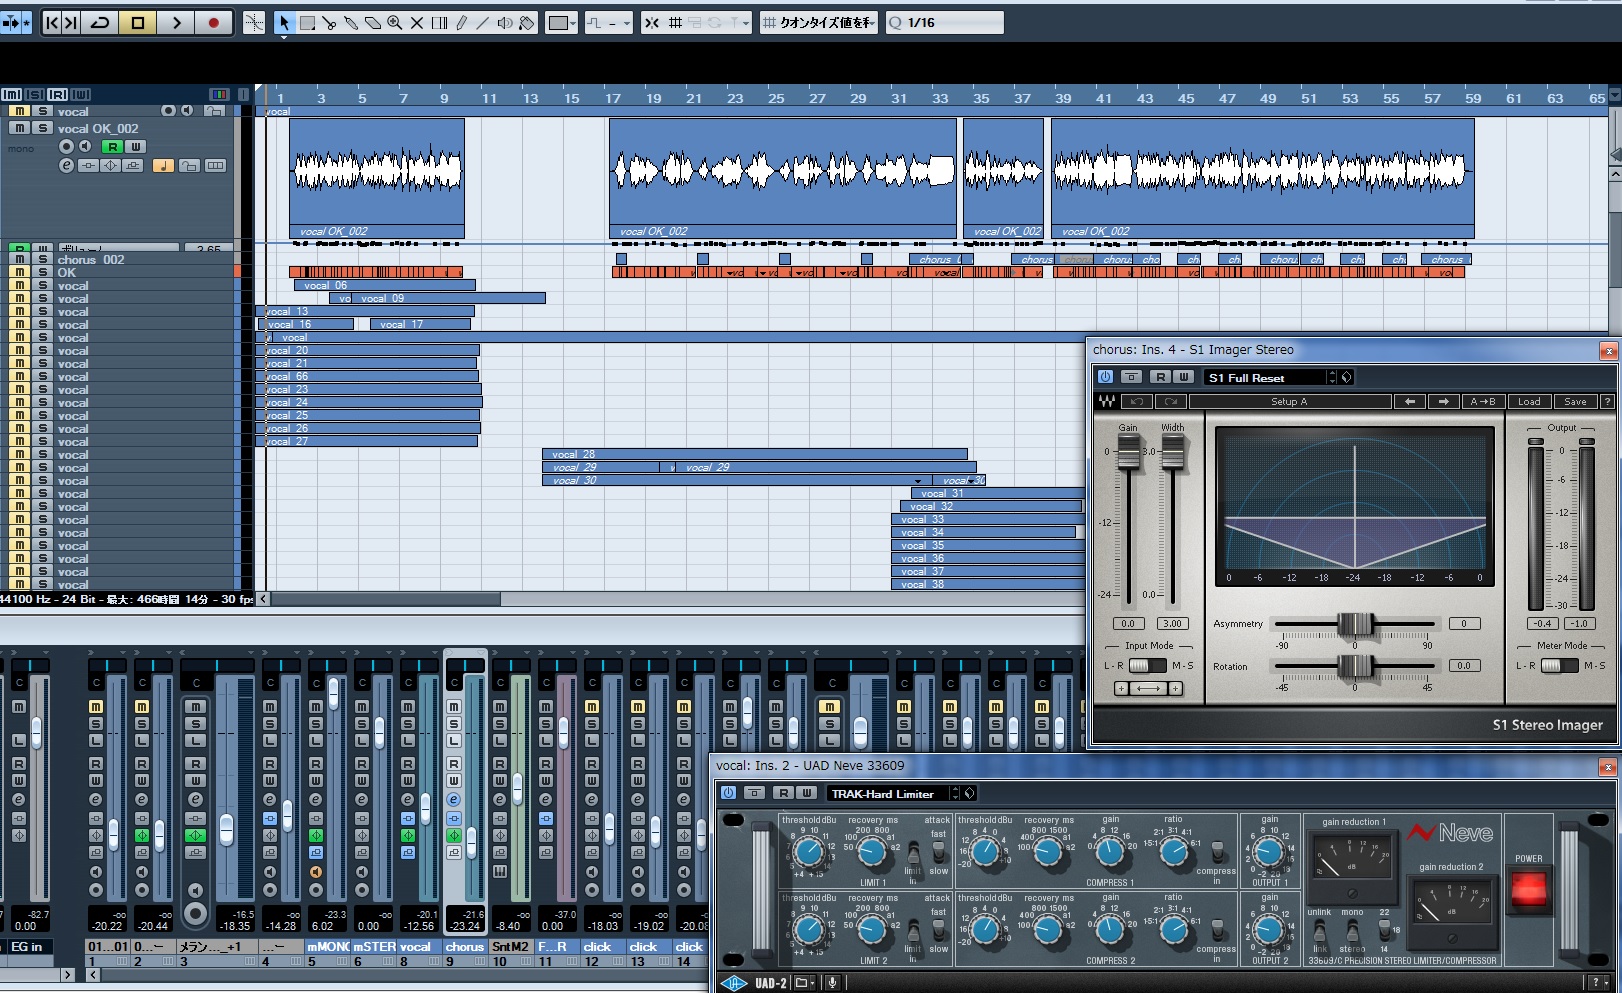The image size is (1622, 993).
Task: Click the Asymmetry slider handle
Action: click(x=1355, y=623)
